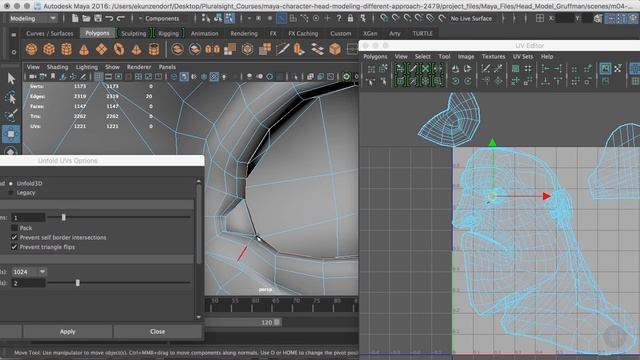Toggle the UV Editor dimmed image button
Screen dimensions: 640x360
point(605,81)
